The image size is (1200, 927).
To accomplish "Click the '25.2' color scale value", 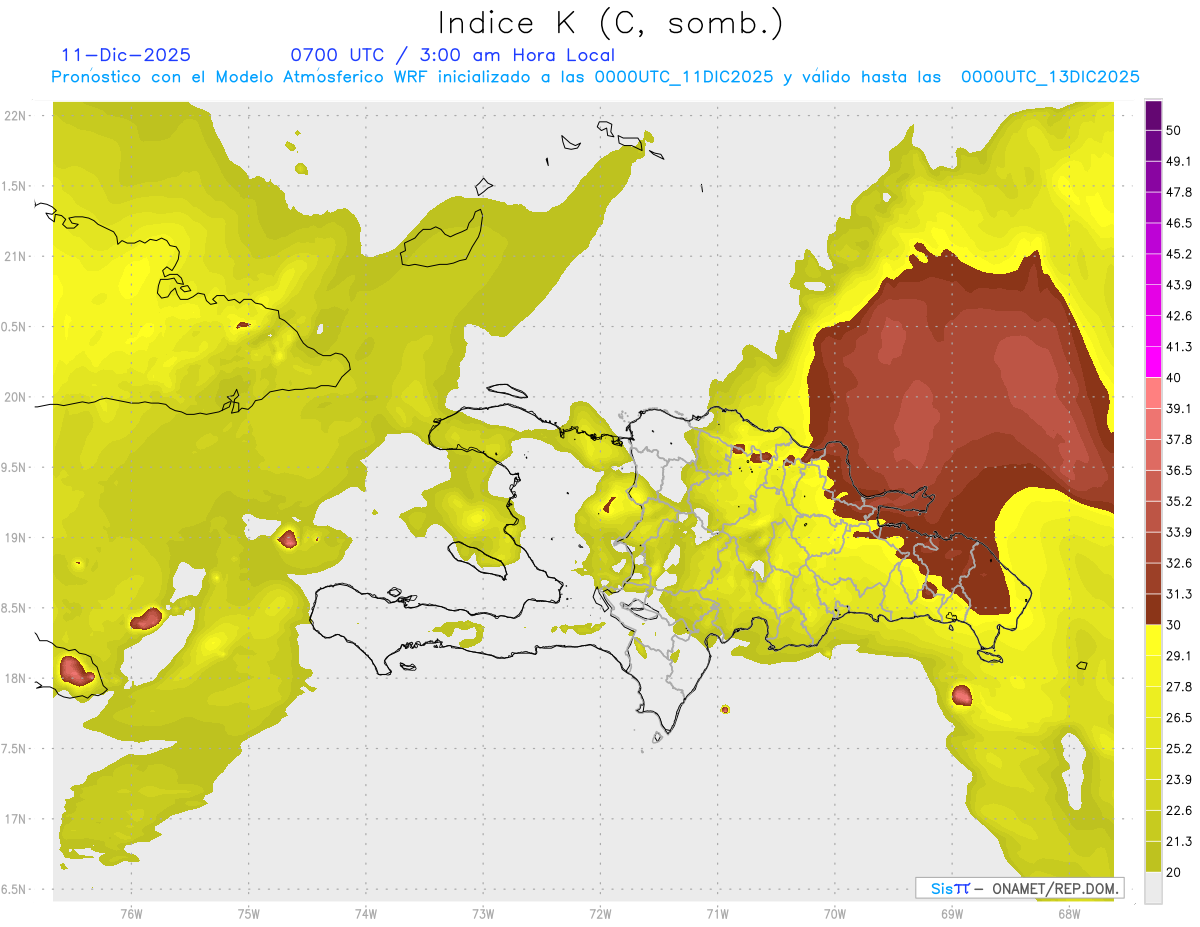I will click(x=1180, y=749).
